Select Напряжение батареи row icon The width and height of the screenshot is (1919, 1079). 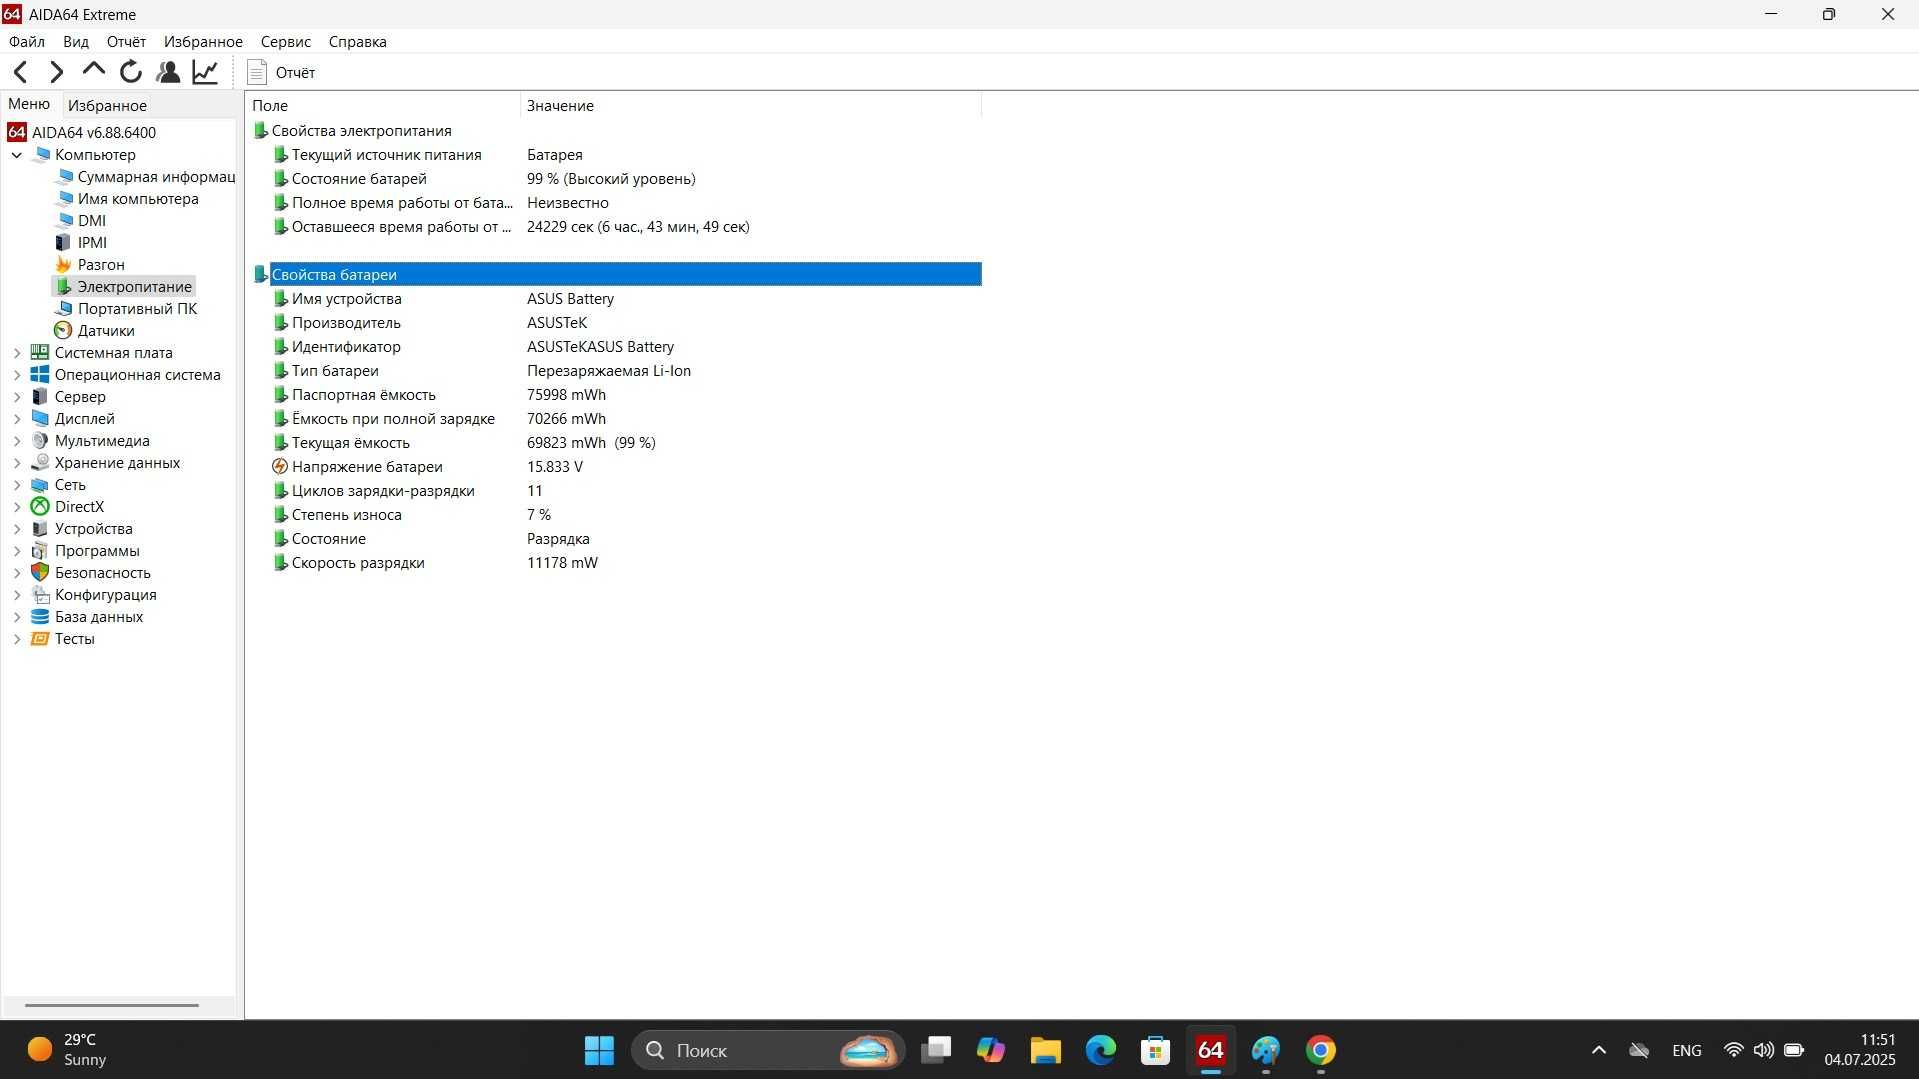(x=280, y=467)
